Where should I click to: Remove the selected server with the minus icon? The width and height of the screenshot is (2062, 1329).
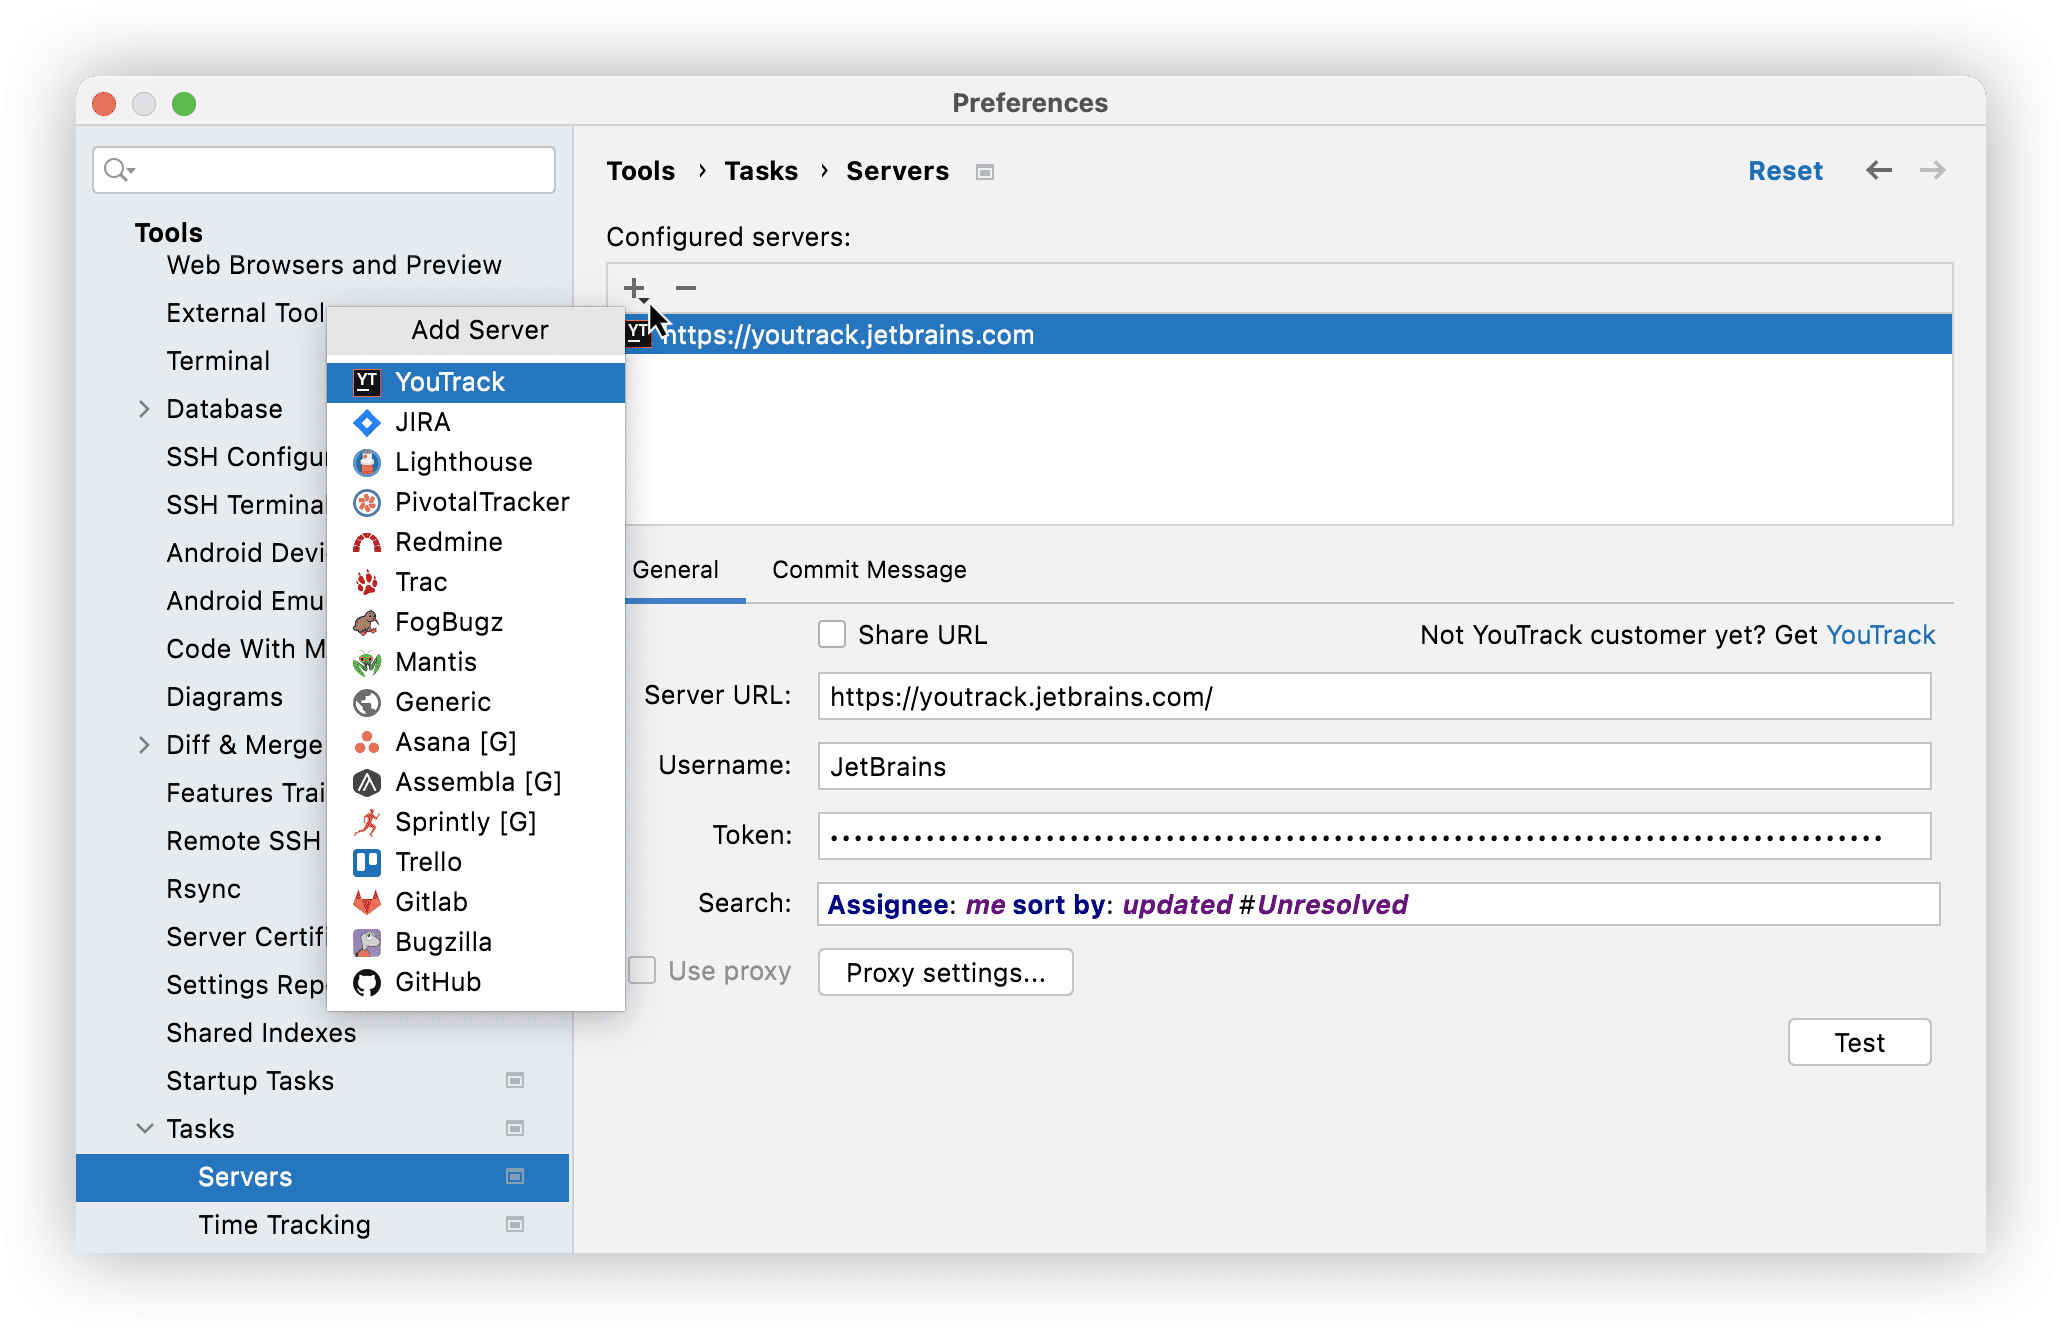[685, 288]
